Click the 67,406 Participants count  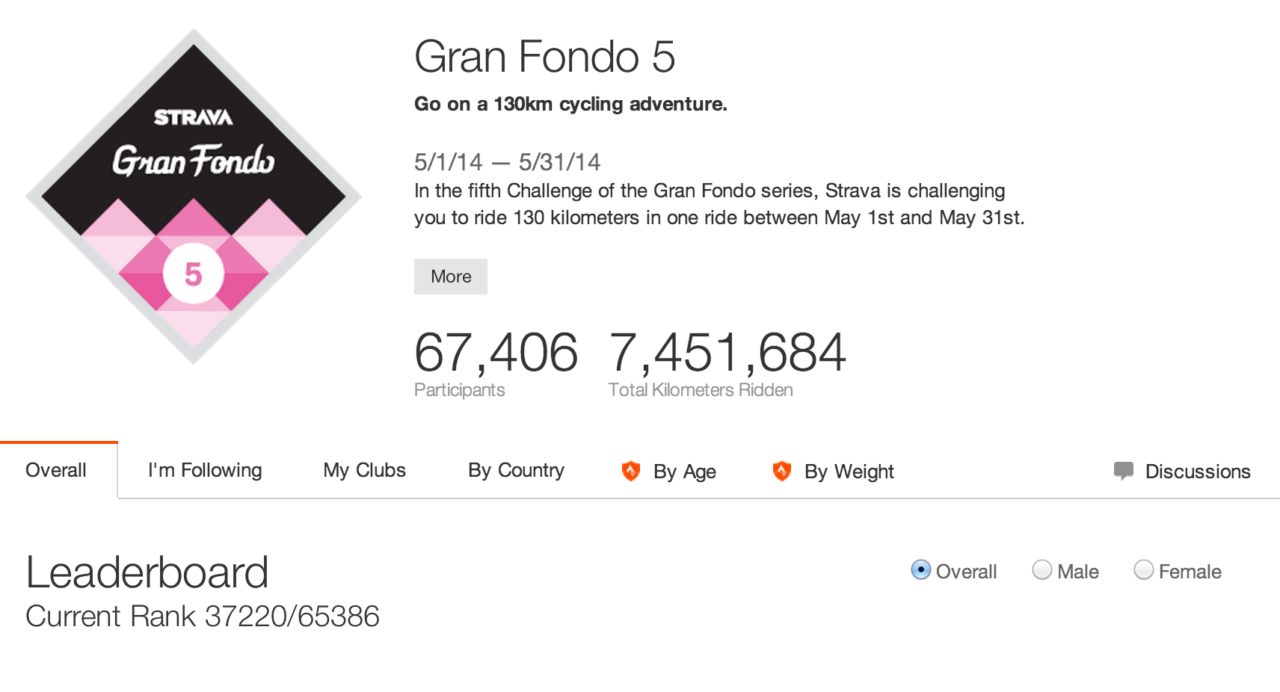coord(496,353)
